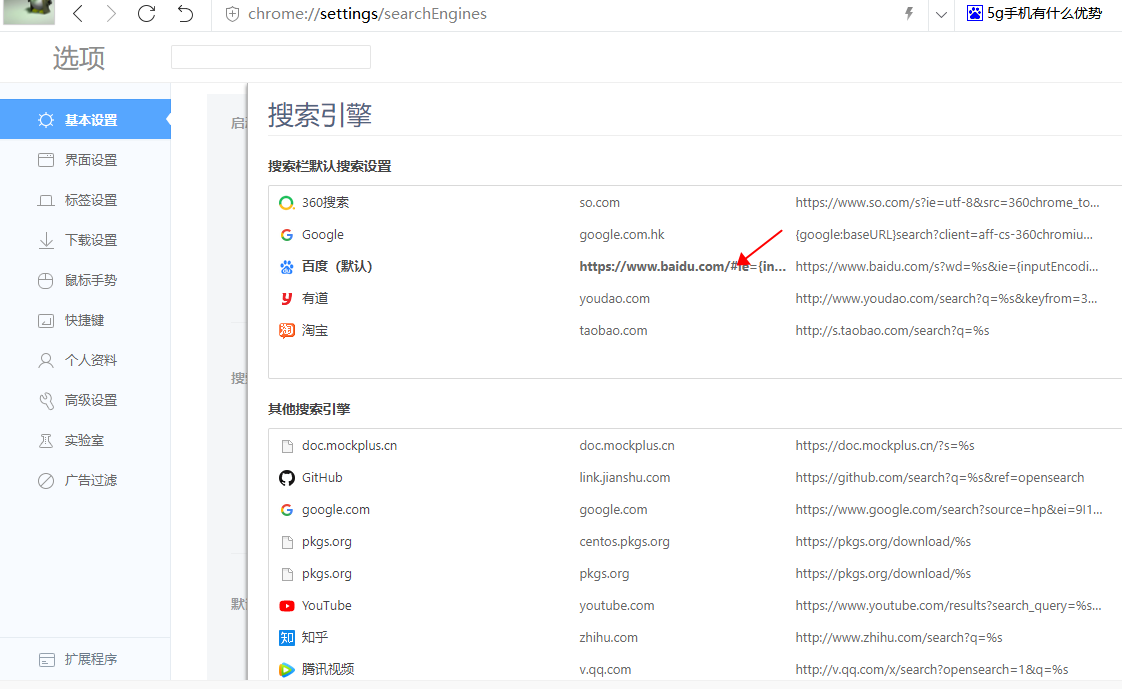The width and height of the screenshot is (1122, 689).
Task: Click the address bar URL text
Action: (x=367, y=14)
